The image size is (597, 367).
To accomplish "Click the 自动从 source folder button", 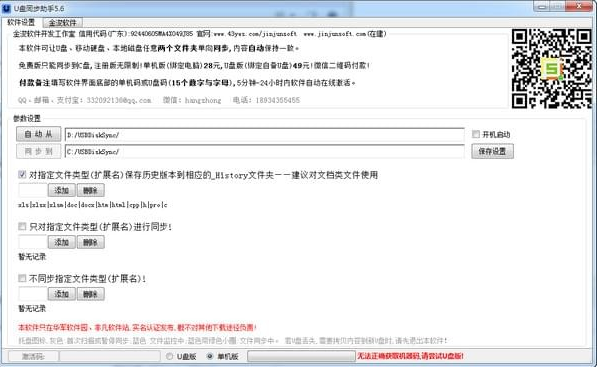I will coord(38,134).
